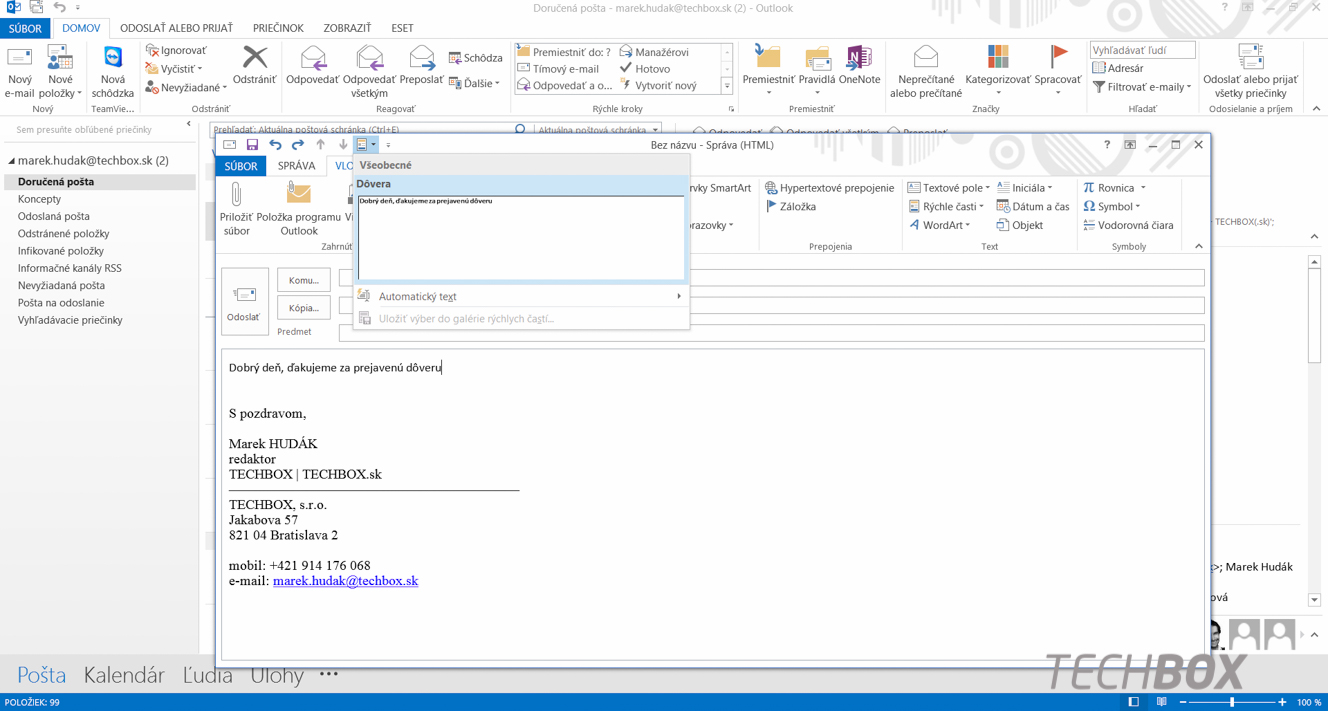Delete message with Odstrániť button
1328x711 pixels.
(254, 65)
